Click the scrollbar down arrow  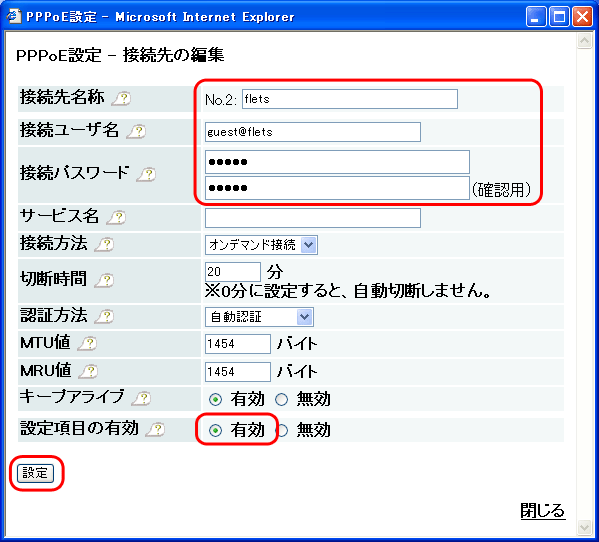584,527
